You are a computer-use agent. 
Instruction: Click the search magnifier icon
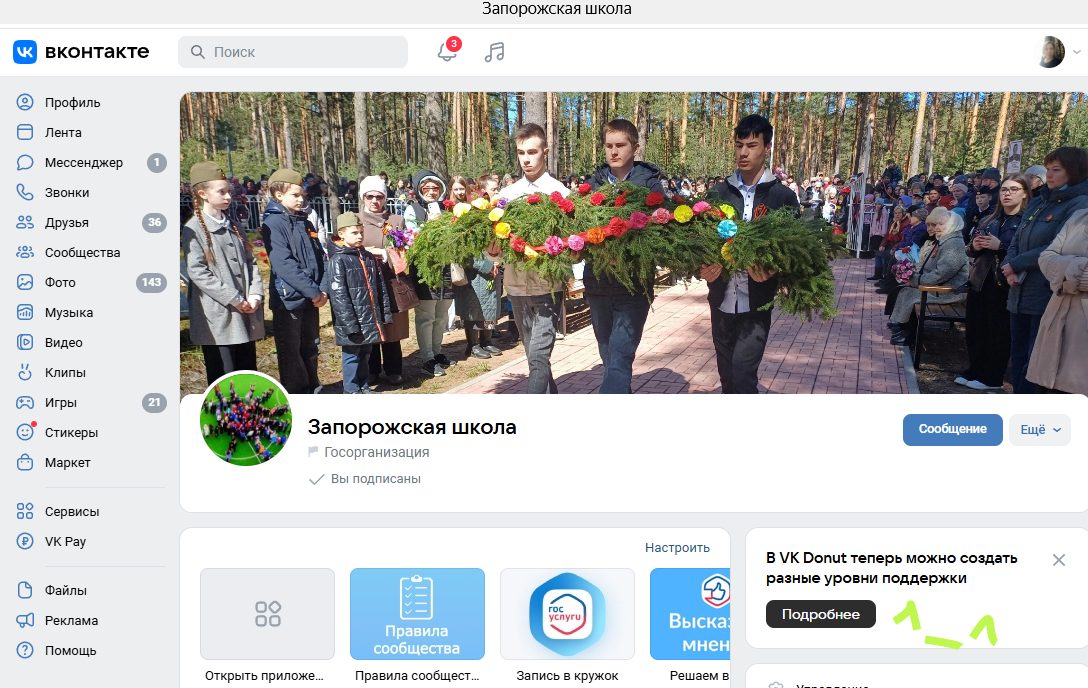(x=198, y=52)
